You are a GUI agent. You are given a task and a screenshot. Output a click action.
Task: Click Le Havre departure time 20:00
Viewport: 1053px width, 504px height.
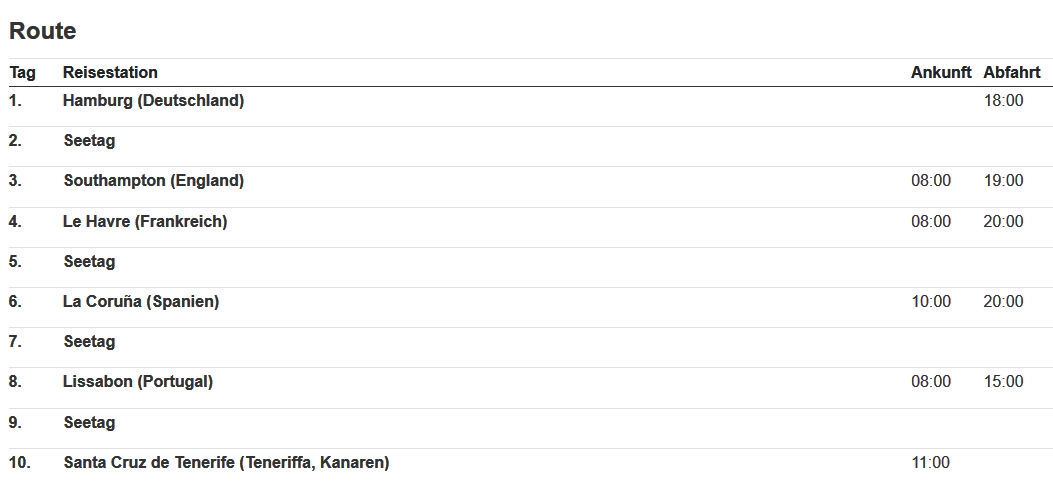[1003, 221]
